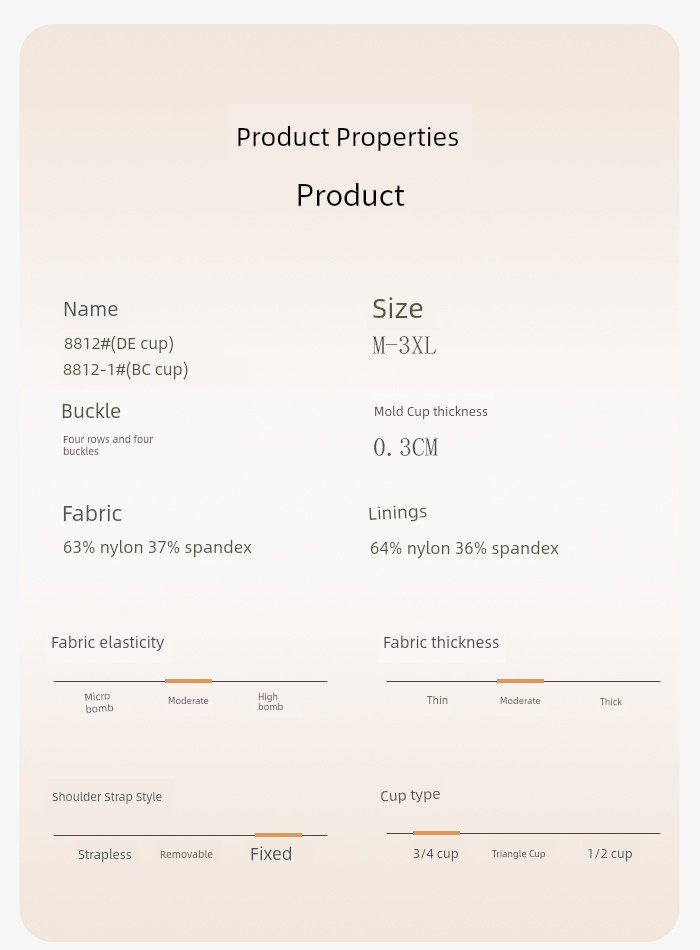Click the 0.3CM mold cup thickness value
Image resolution: width=700 pixels, height=950 pixels.
point(405,448)
